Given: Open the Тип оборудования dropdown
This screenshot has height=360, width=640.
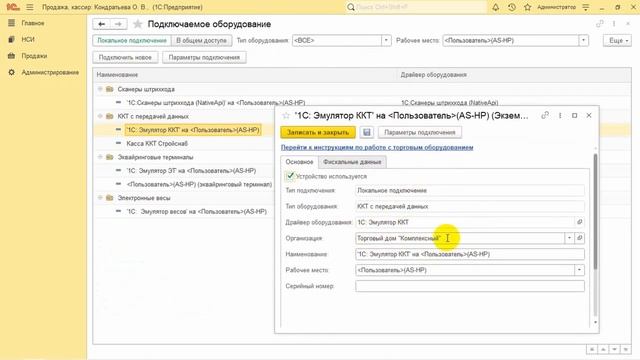Looking at the screenshot, I should click(x=386, y=40).
